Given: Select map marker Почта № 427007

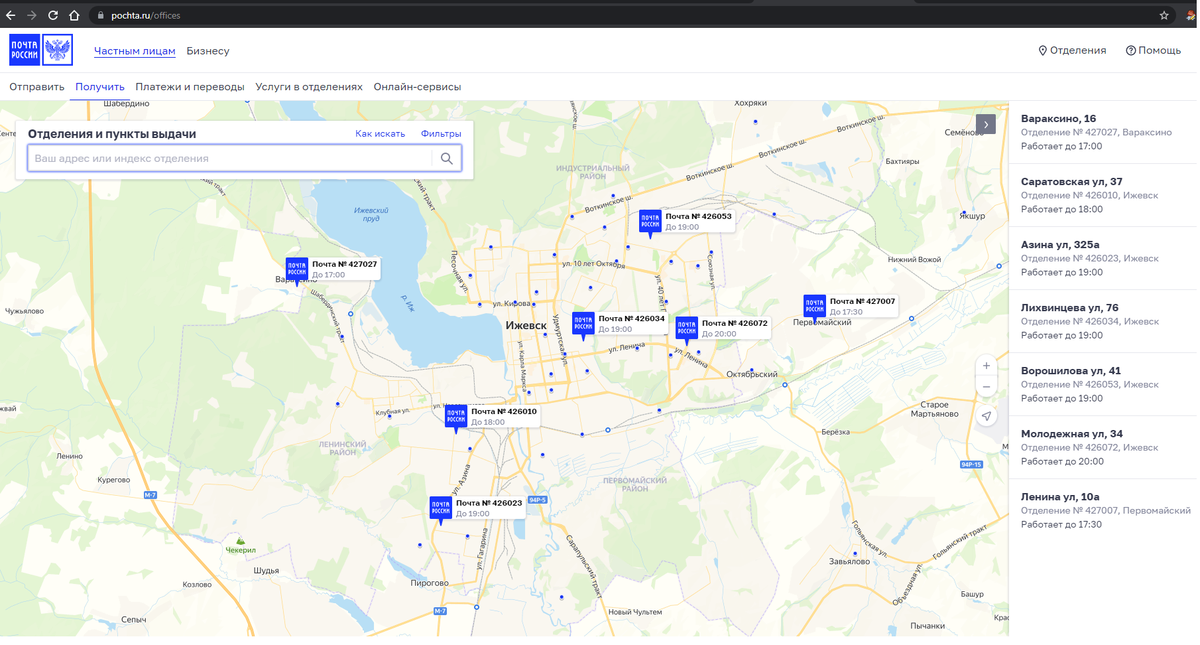Looking at the screenshot, I should (850, 306).
